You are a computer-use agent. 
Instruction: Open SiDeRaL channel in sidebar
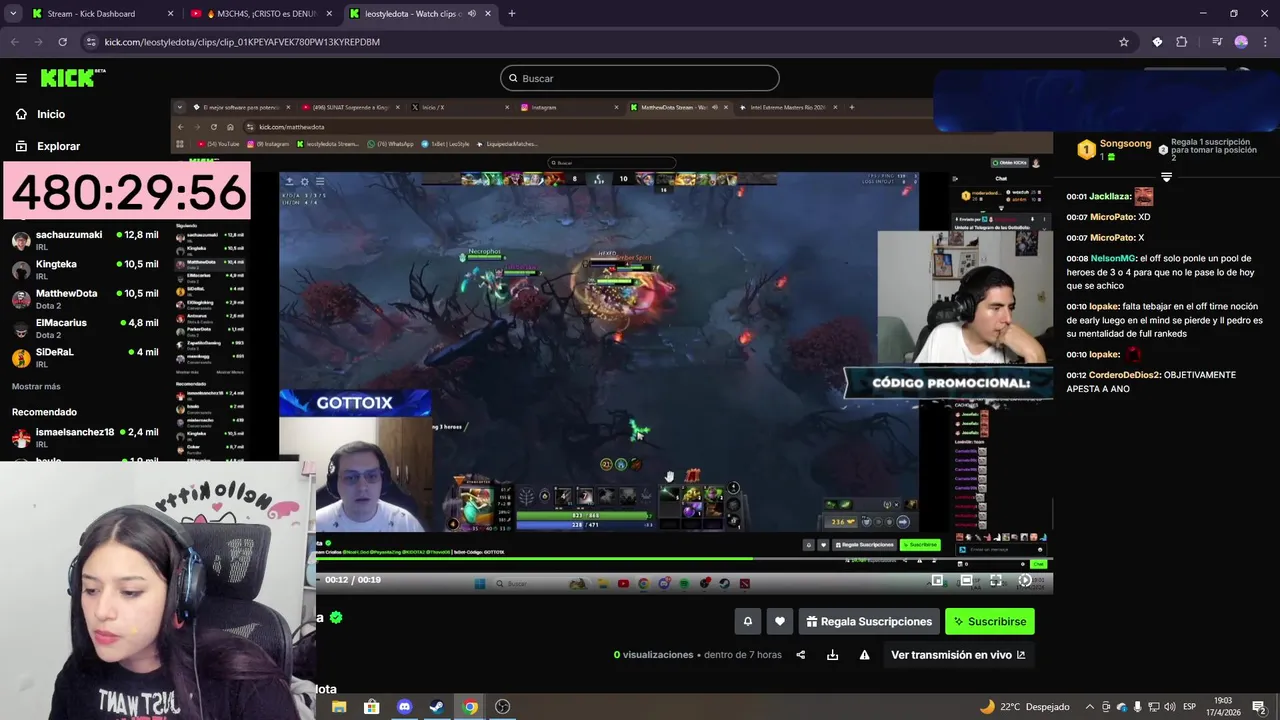click(x=85, y=358)
